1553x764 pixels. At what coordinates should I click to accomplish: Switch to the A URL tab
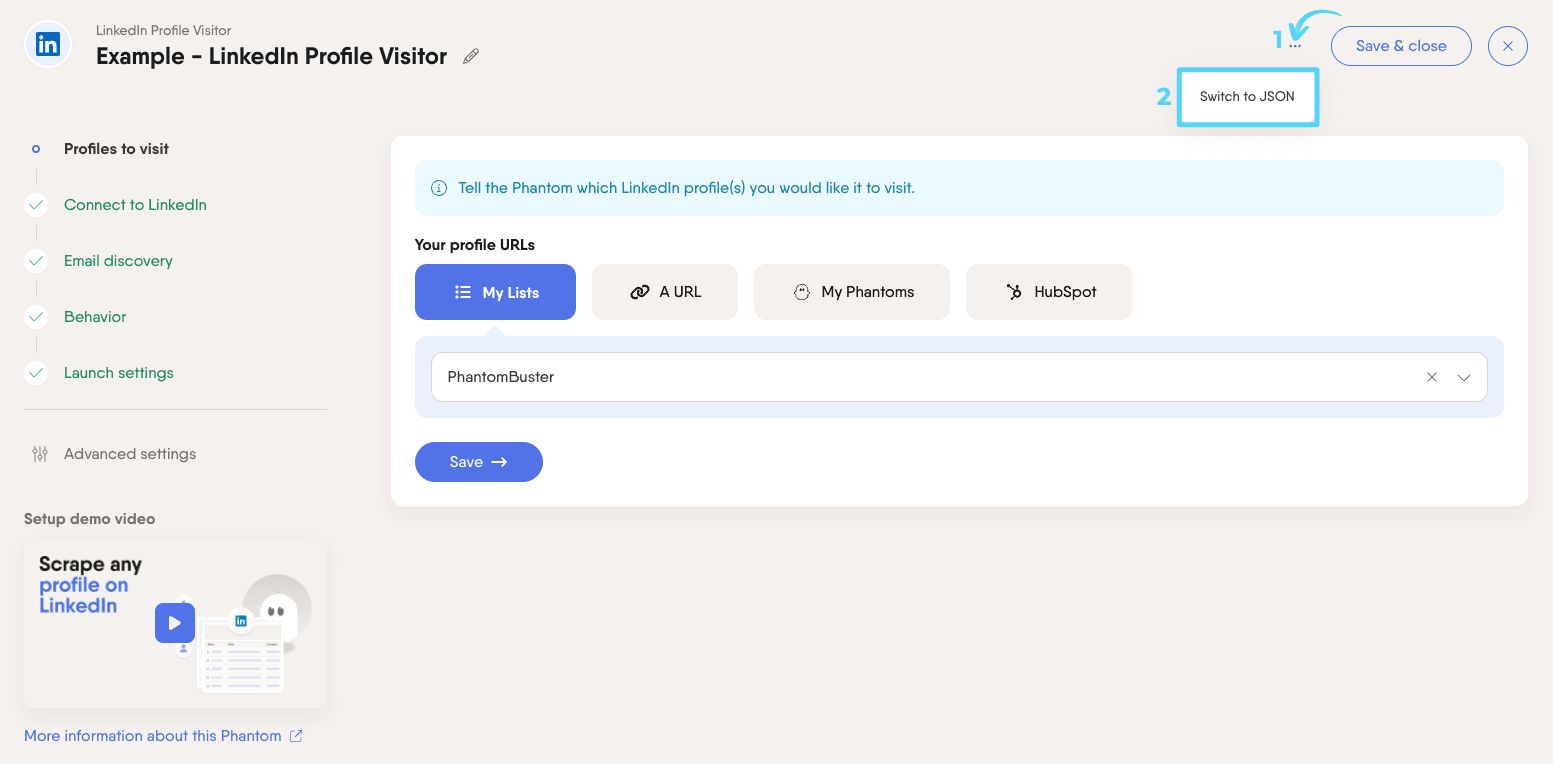point(665,292)
